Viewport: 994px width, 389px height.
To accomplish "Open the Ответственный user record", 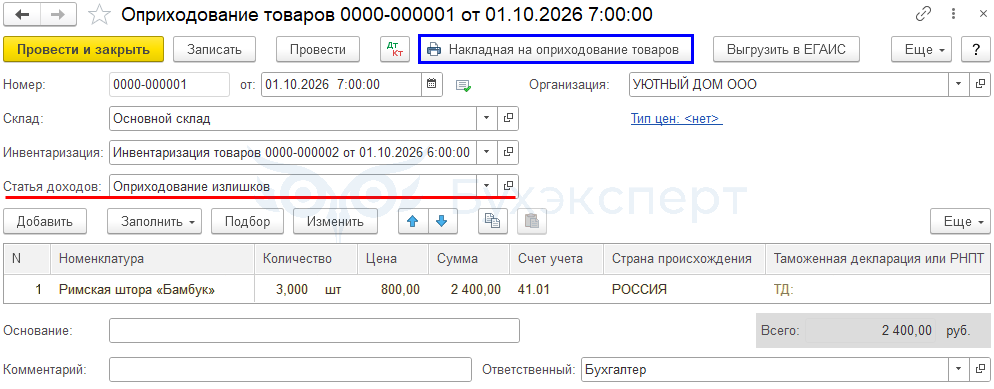I will [x=979, y=369].
